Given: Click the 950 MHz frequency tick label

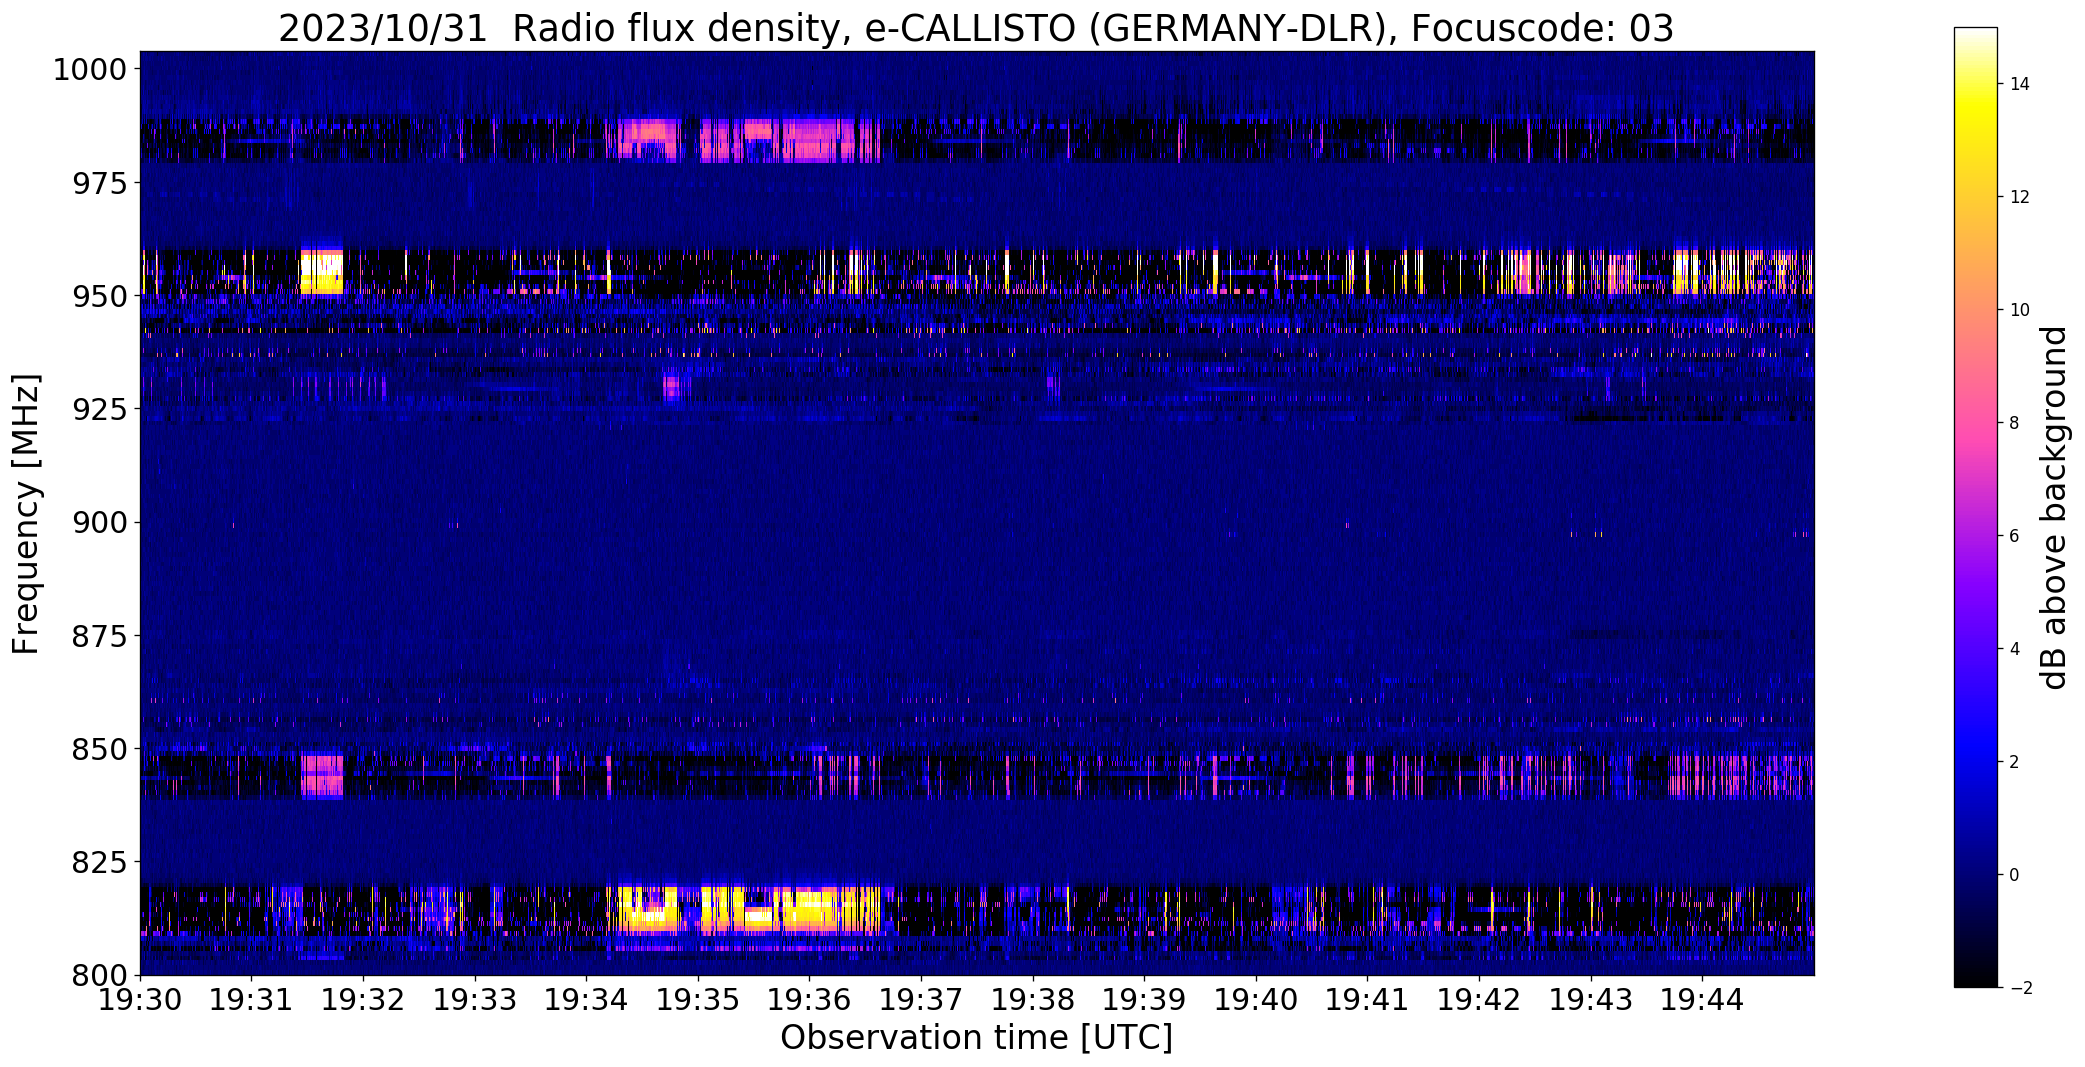Looking at the screenshot, I should (x=100, y=296).
